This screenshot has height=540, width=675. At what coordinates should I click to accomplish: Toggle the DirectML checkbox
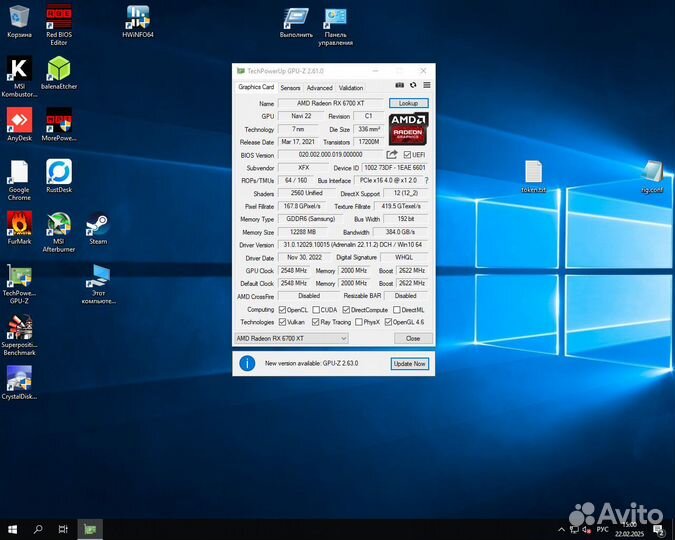click(397, 310)
